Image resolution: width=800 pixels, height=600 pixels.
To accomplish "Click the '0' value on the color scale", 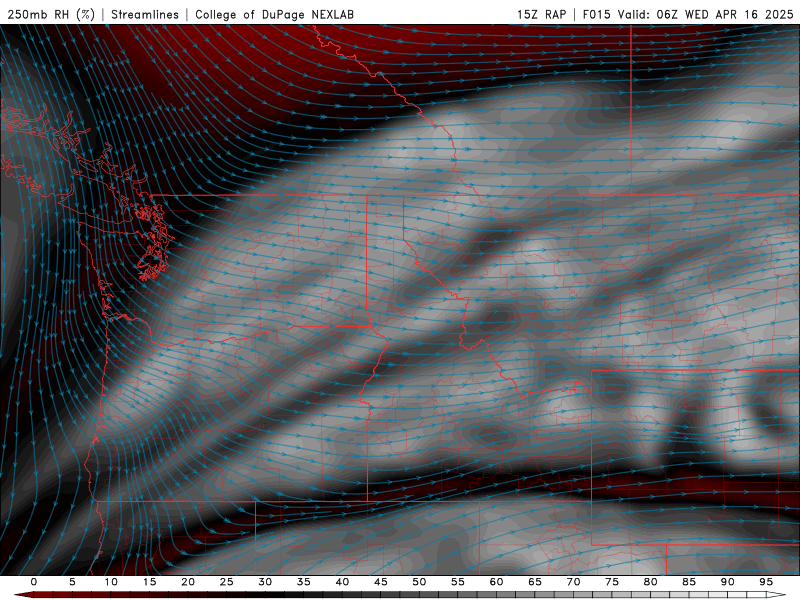I will (x=34, y=582).
